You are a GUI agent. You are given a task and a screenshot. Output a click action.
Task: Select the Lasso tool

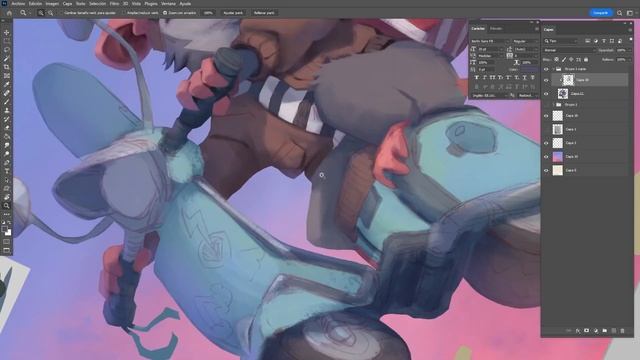click(x=7, y=49)
